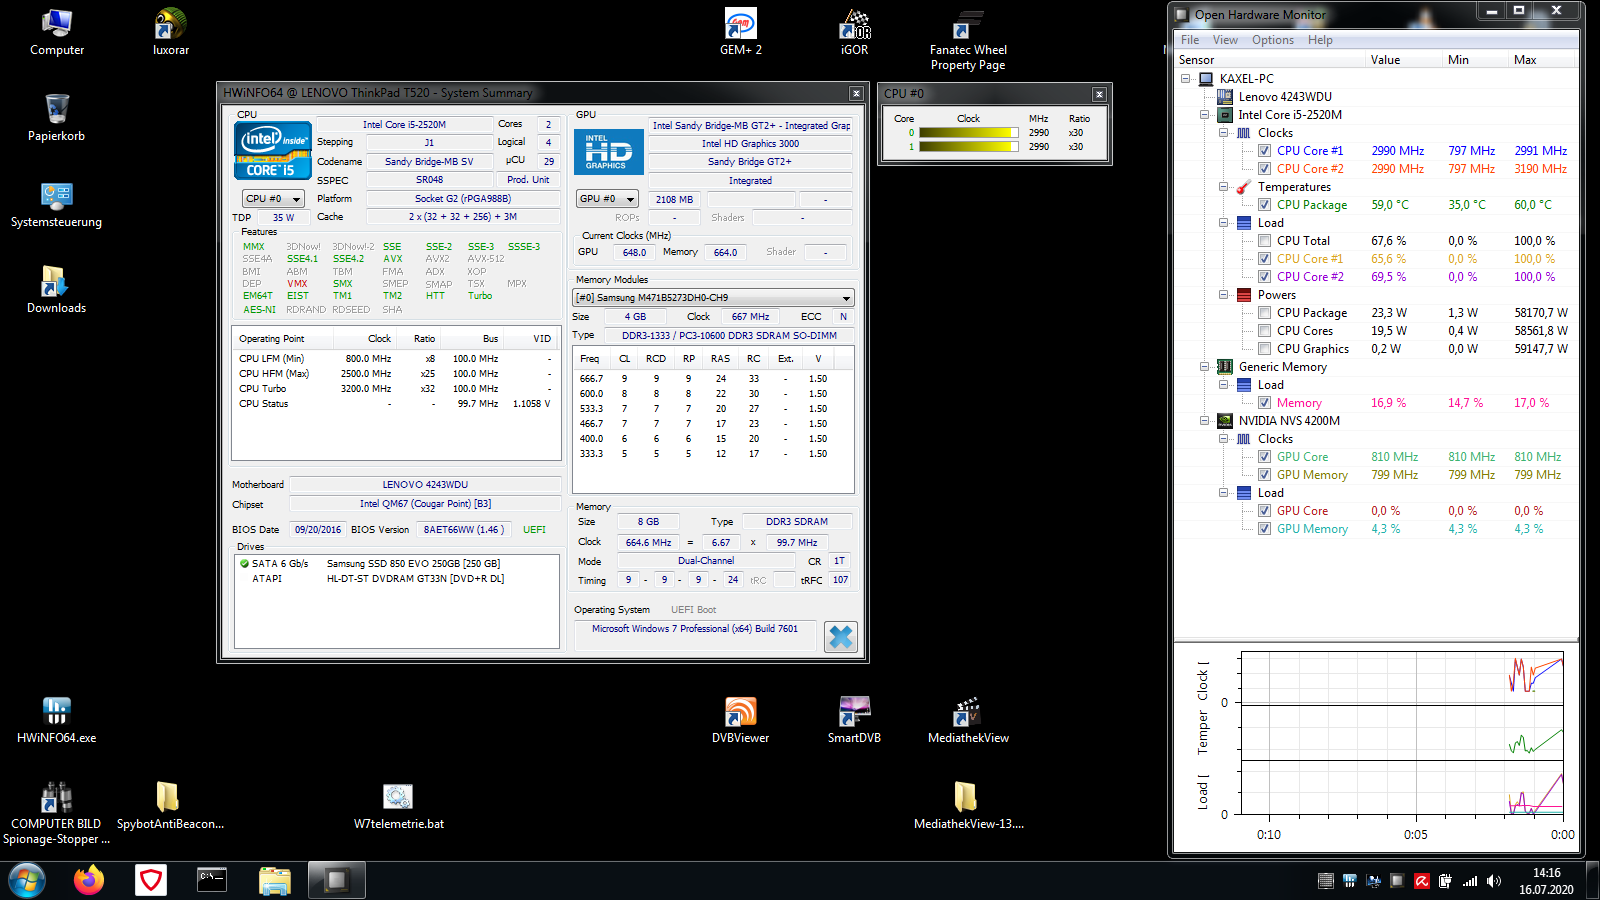Open the CPU #0 selector dropdown
Viewport: 1600px width, 900px height.
[273, 199]
